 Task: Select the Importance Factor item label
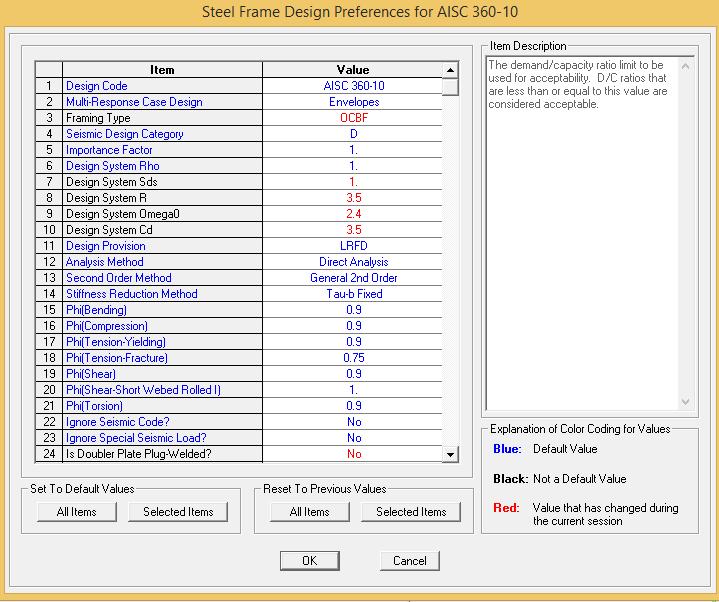[162, 150]
